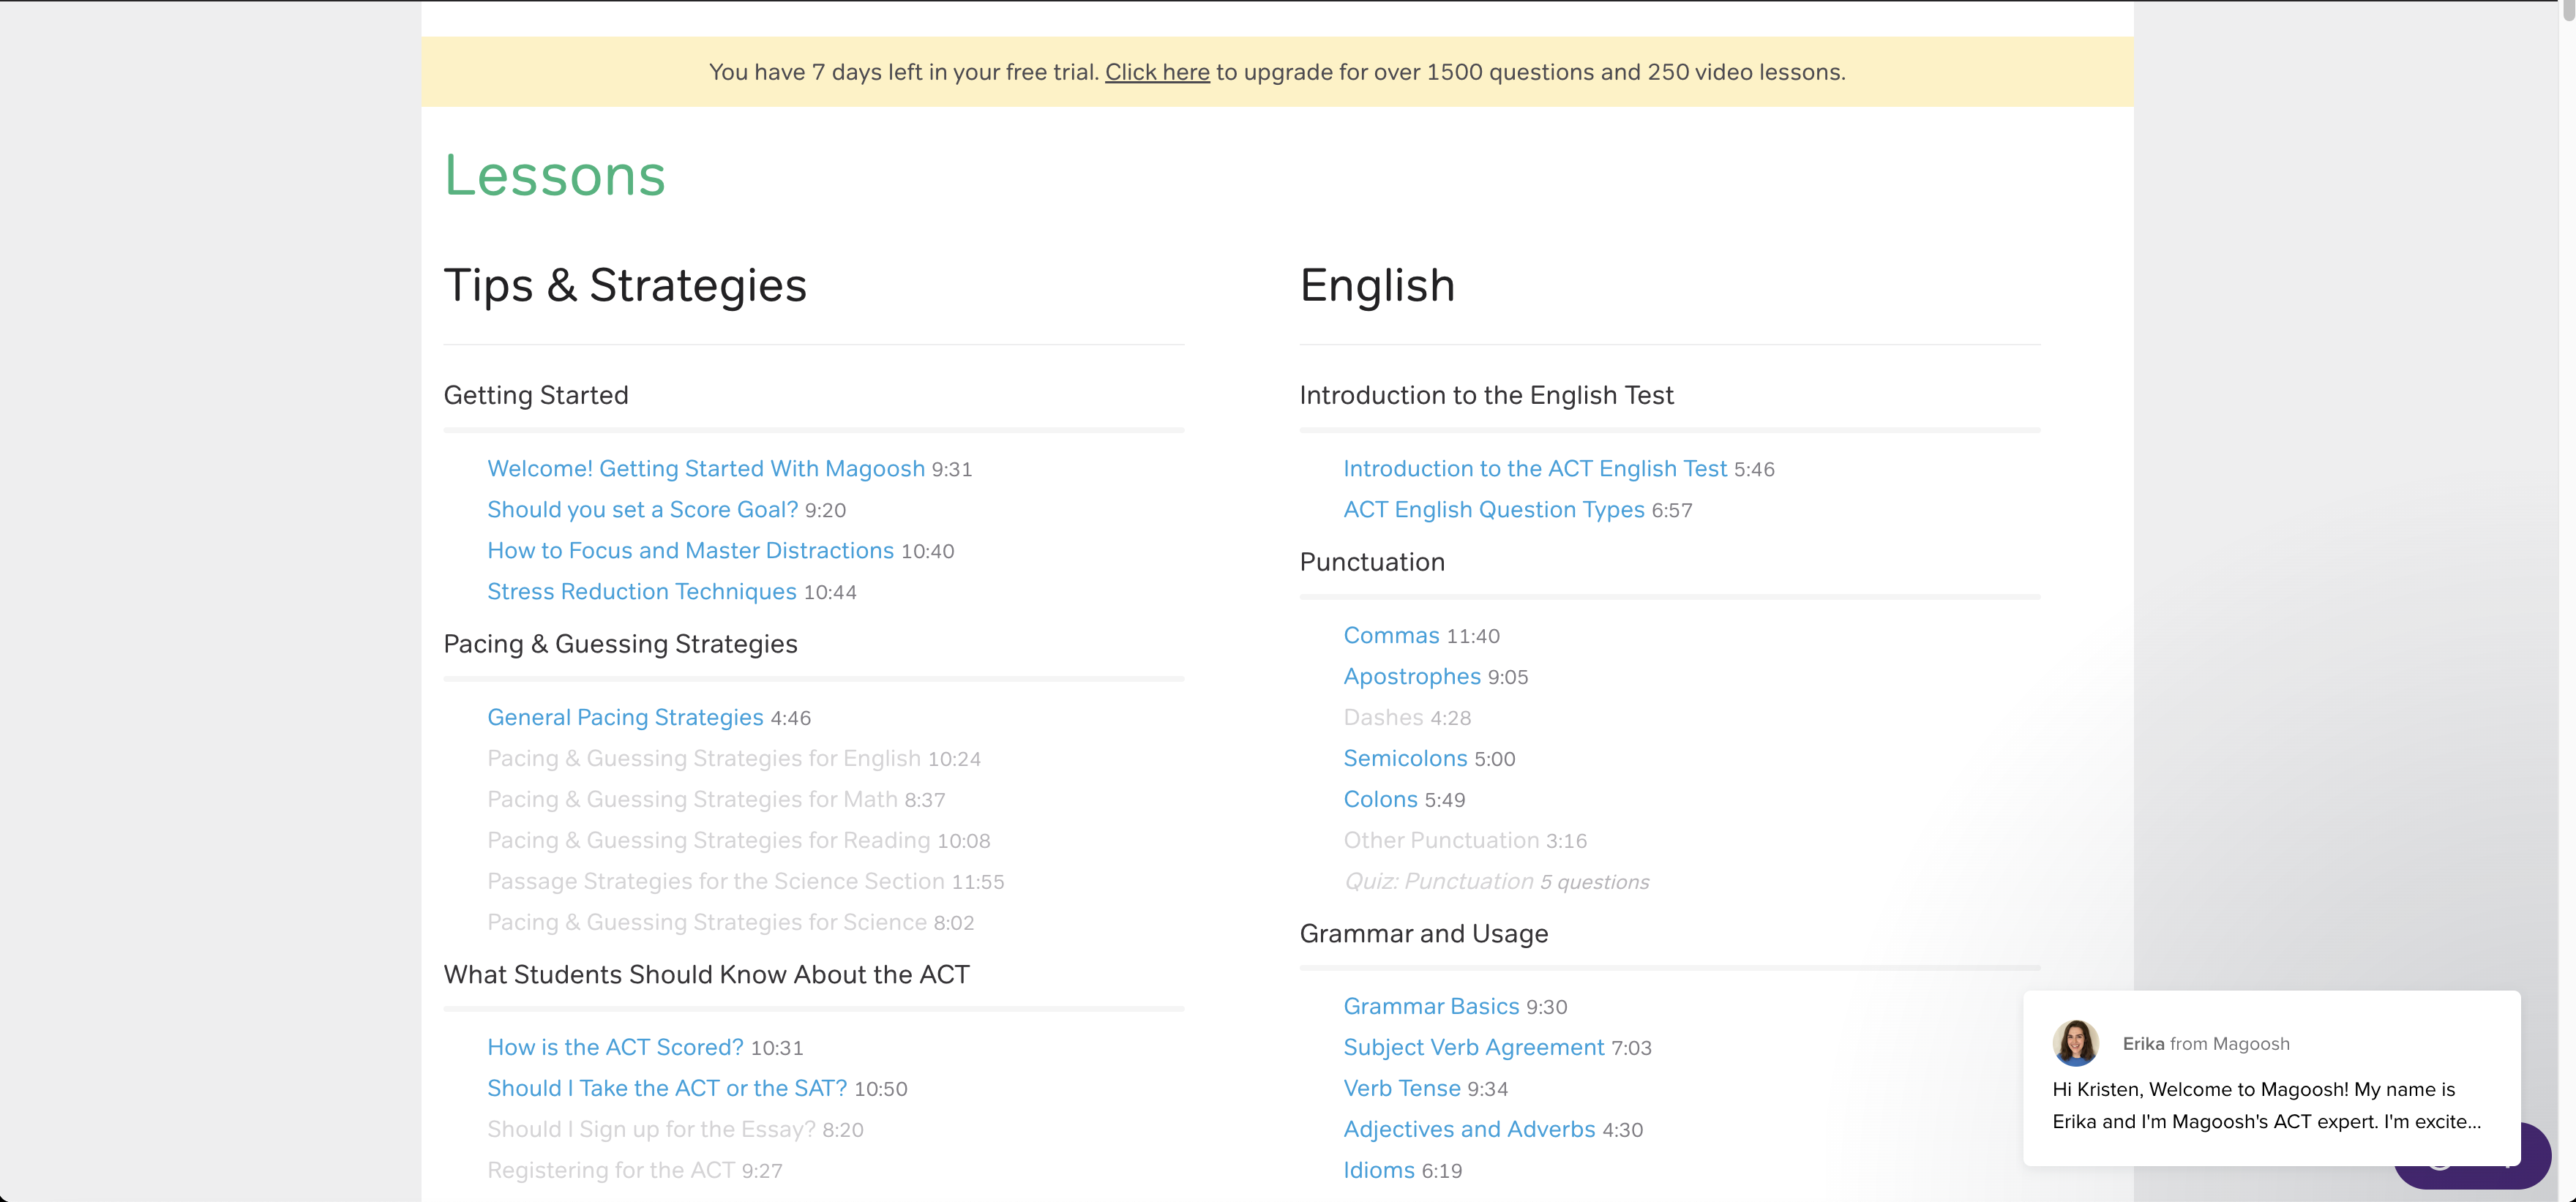Open the Commas lesson
The height and width of the screenshot is (1202, 2576).
[1391, 636]
